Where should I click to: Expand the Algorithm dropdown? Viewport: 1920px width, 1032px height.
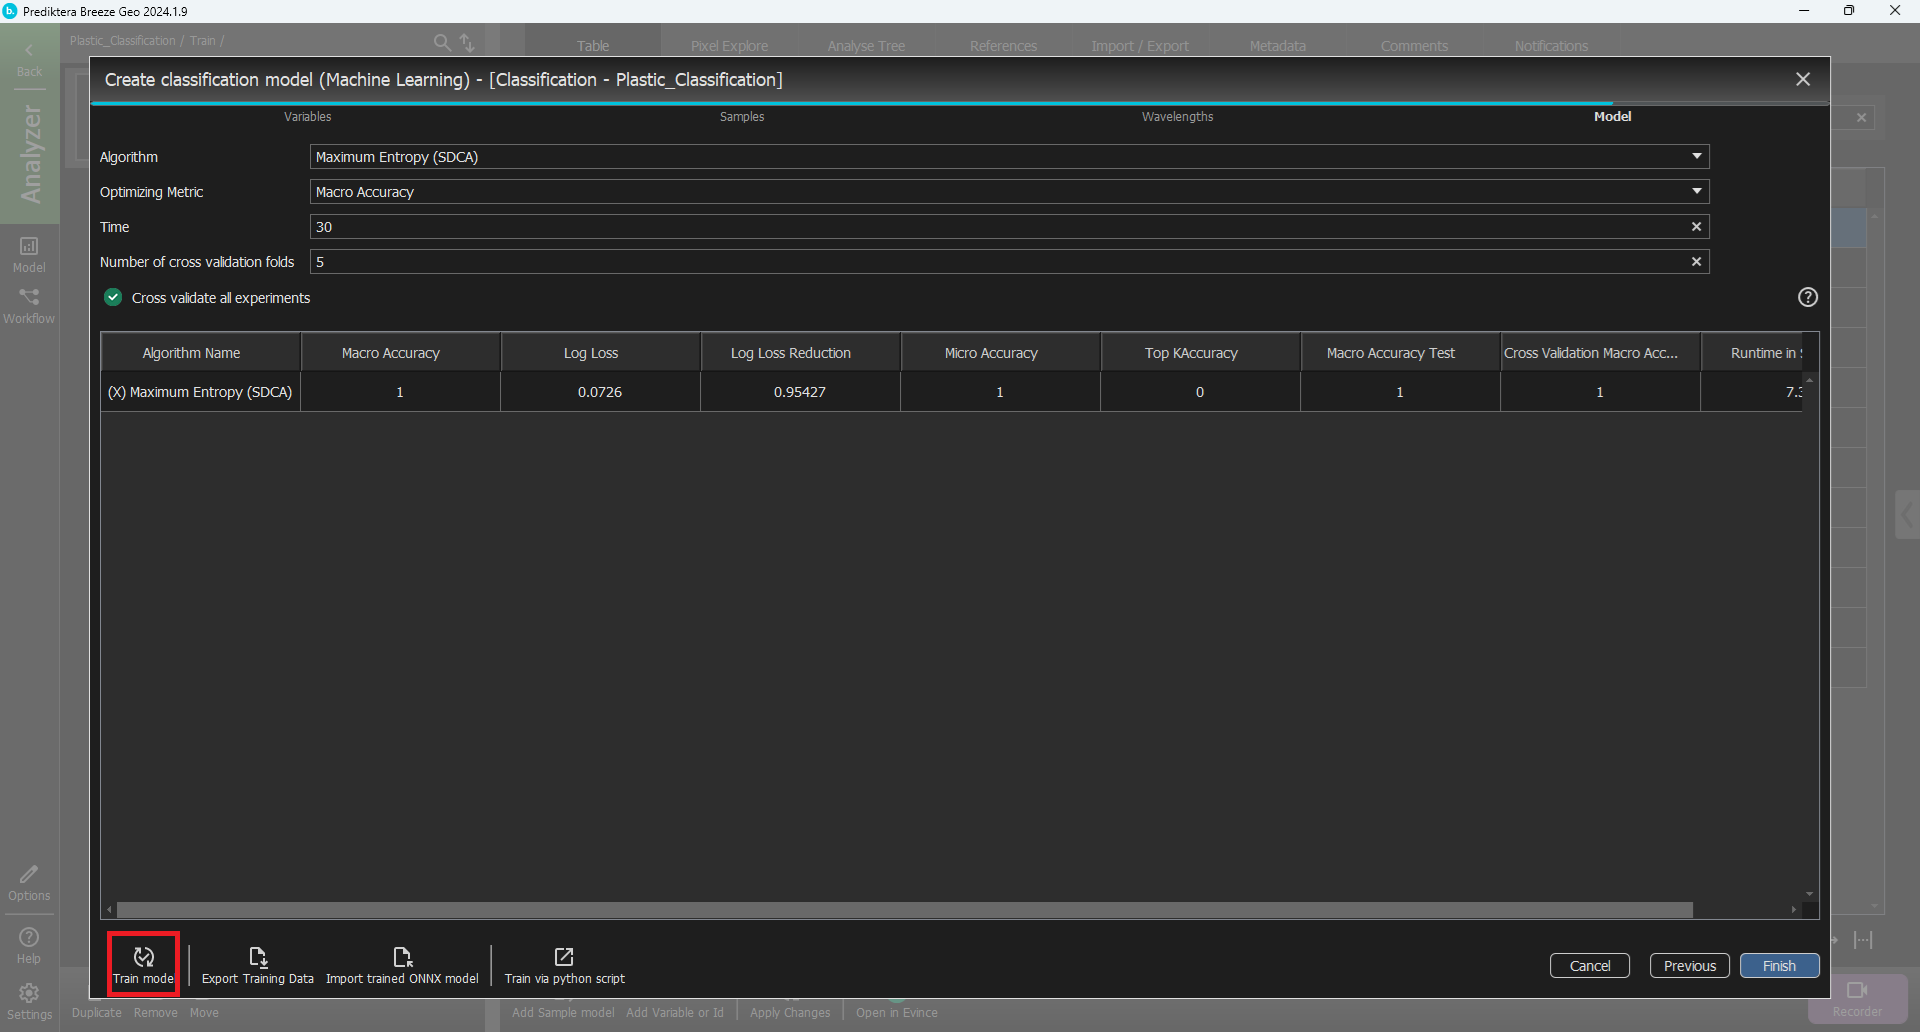pyautogui.click(x=1696, y=157)
